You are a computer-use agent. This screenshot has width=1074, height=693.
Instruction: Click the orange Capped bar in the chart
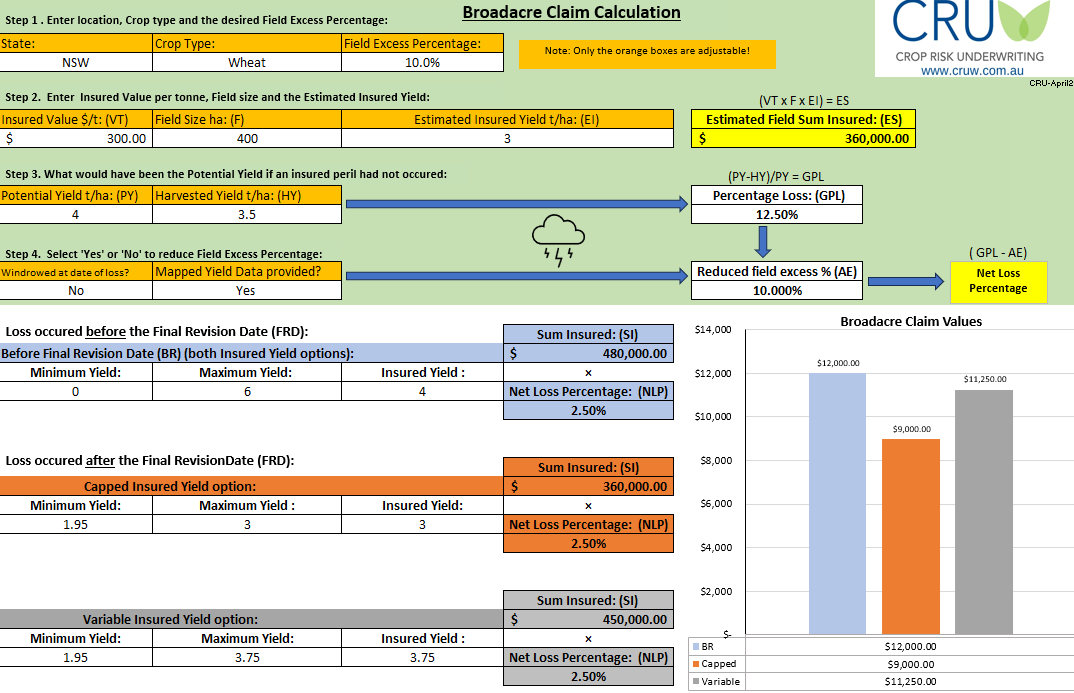910,536
